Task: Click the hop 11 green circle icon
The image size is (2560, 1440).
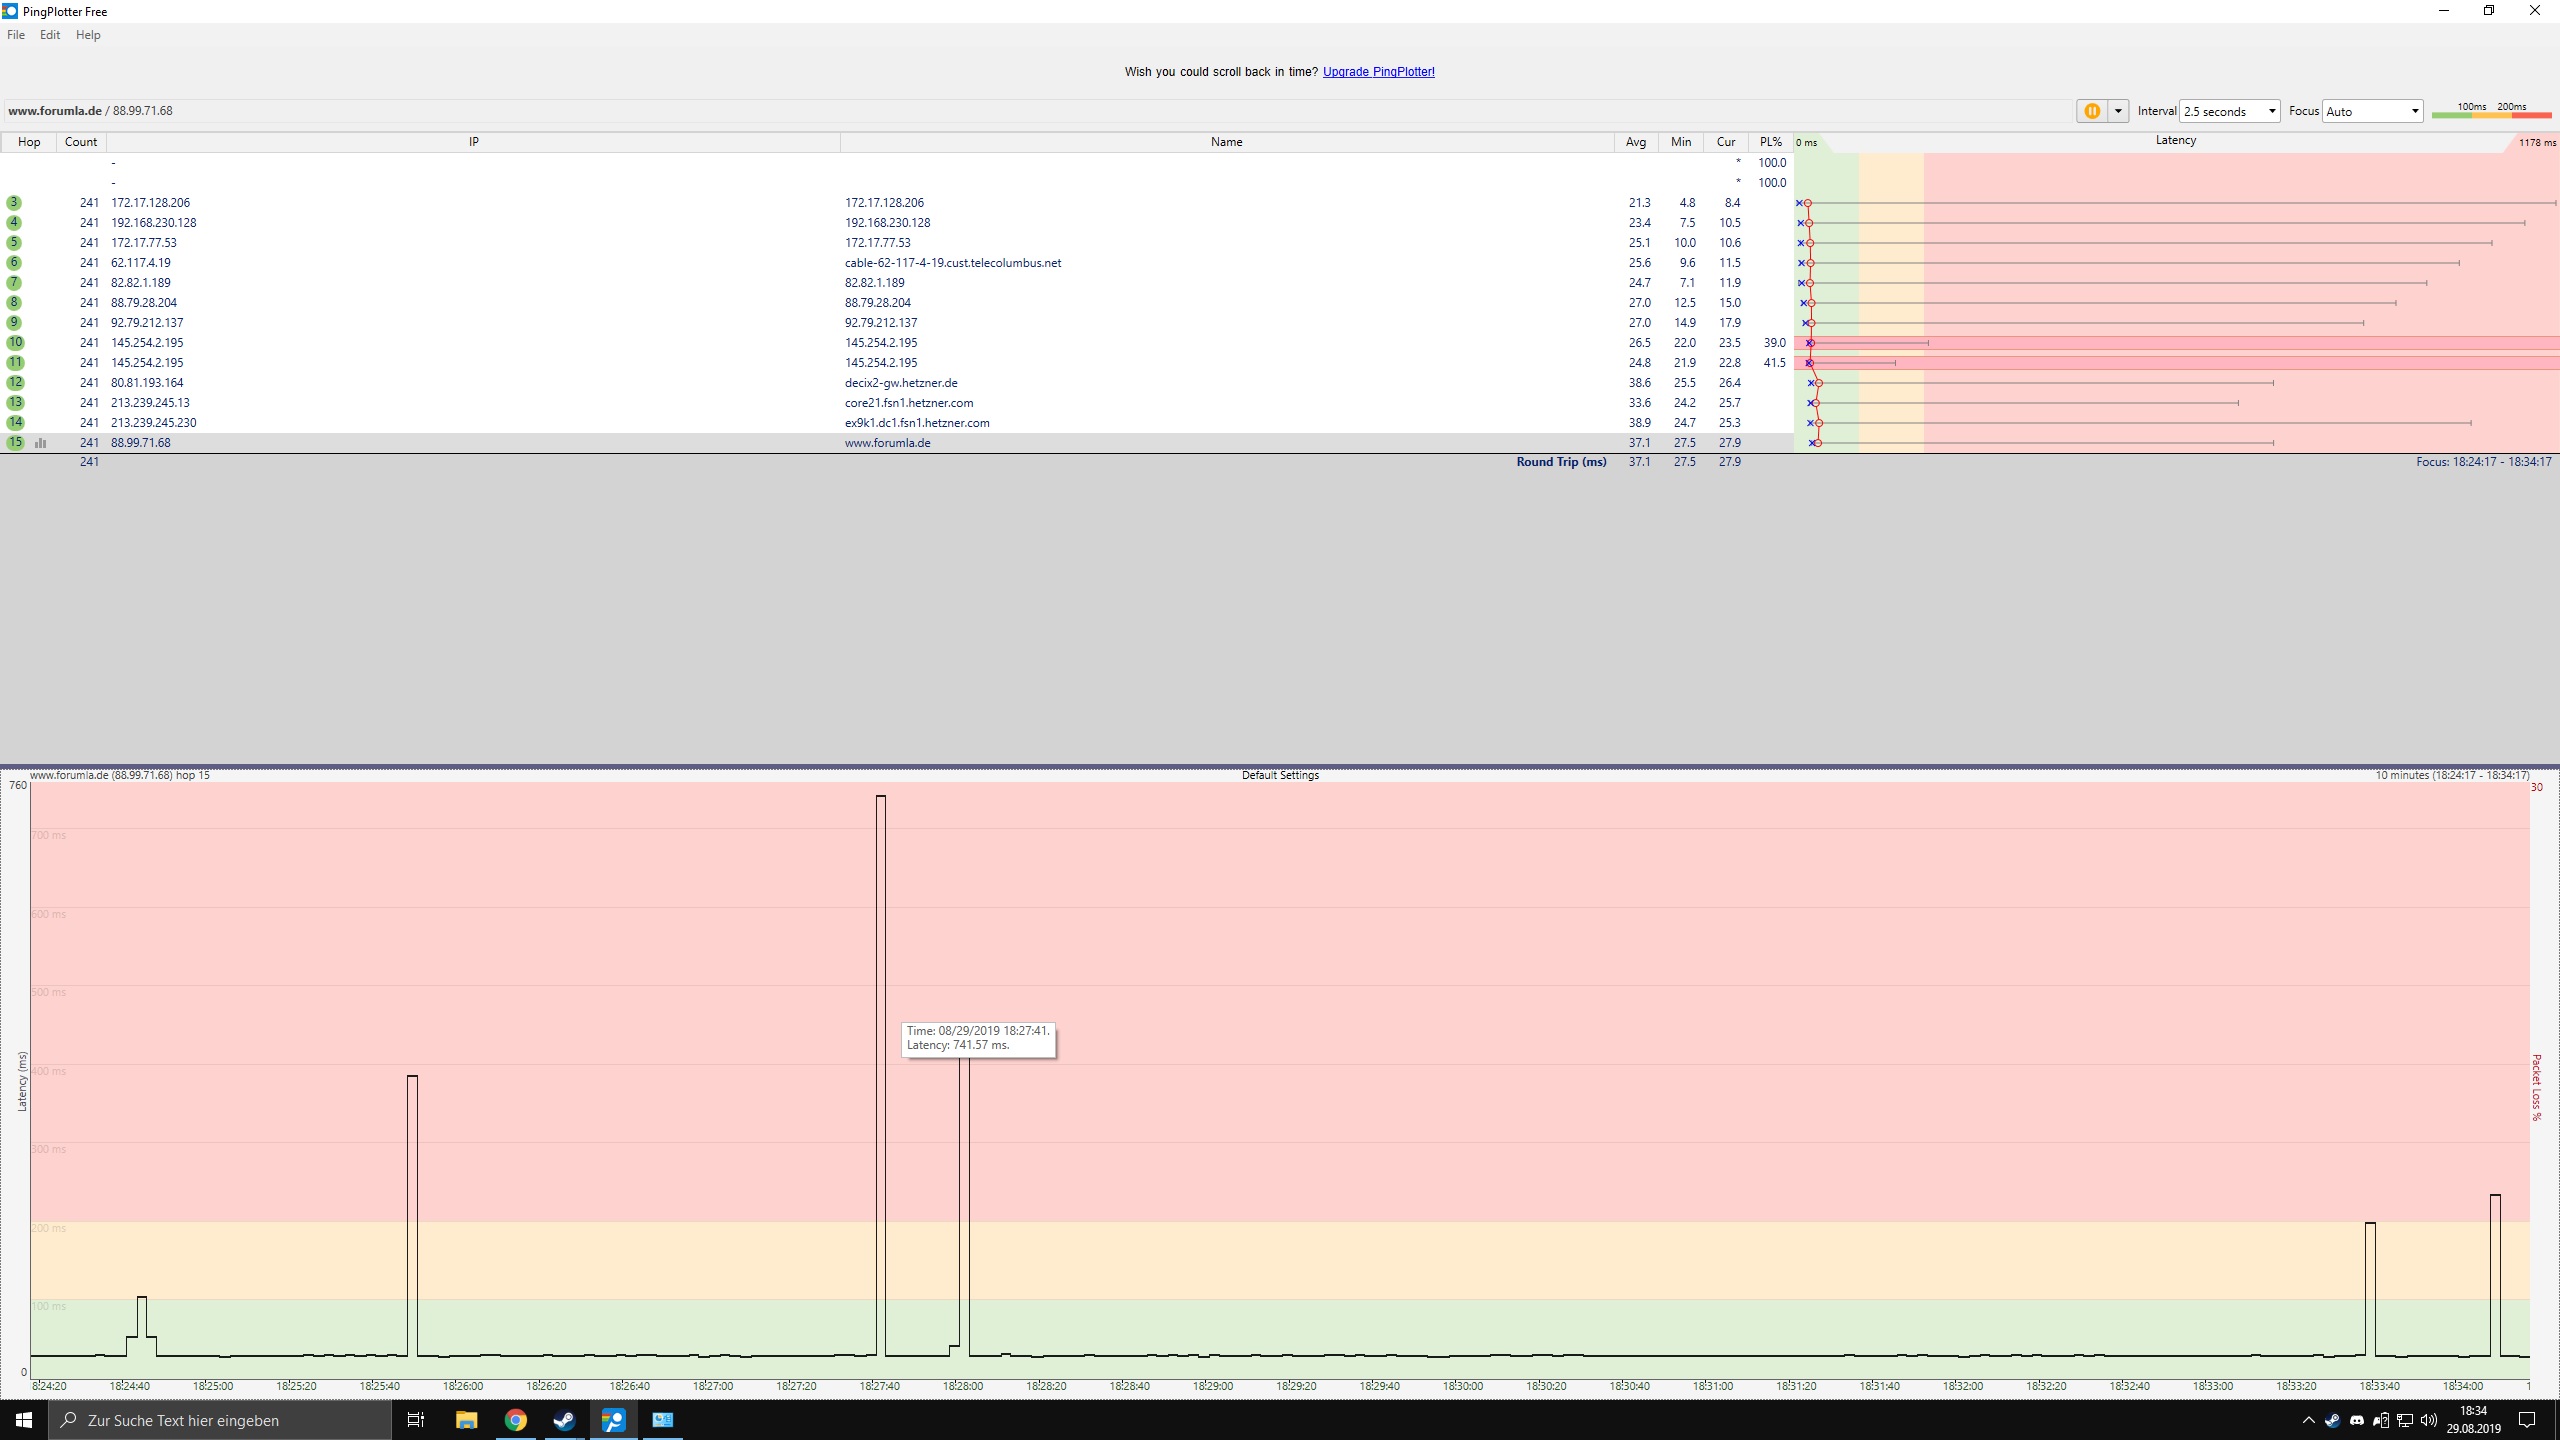Action: [x=15, y=363]
